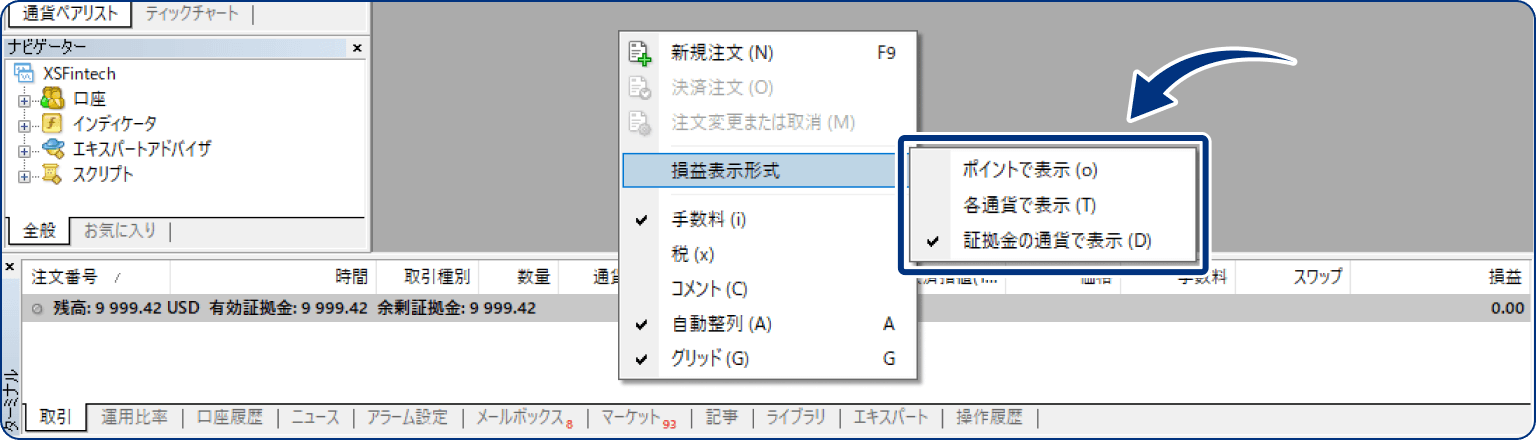Screen dimensions: 1536x440
Task: Select the XSFintech tree item label
Action: pos(80,74)
